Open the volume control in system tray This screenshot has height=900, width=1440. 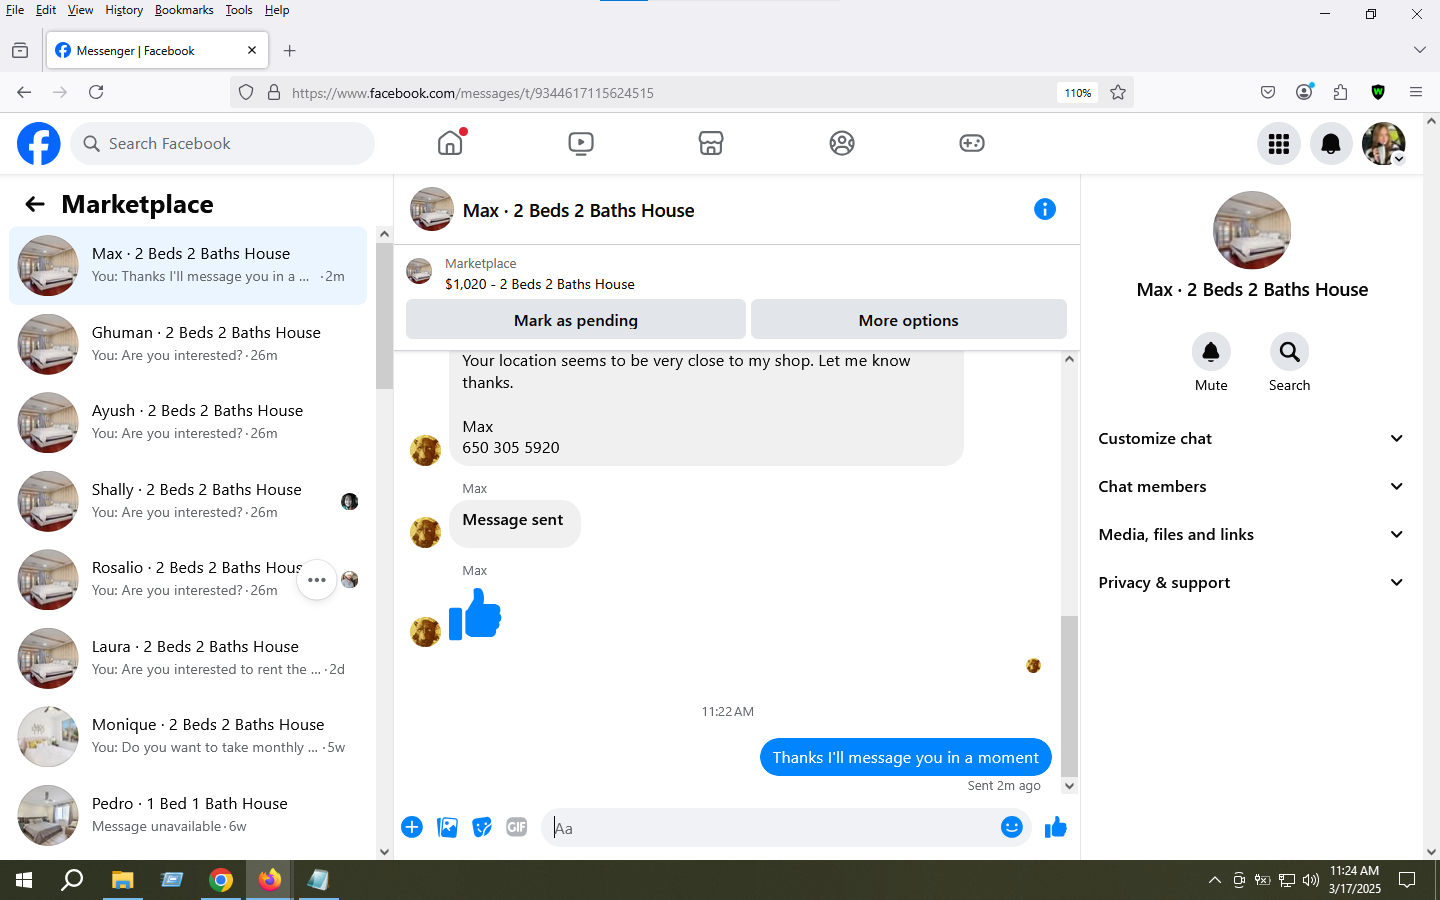pyautogui.click(x=1311, y=880)
